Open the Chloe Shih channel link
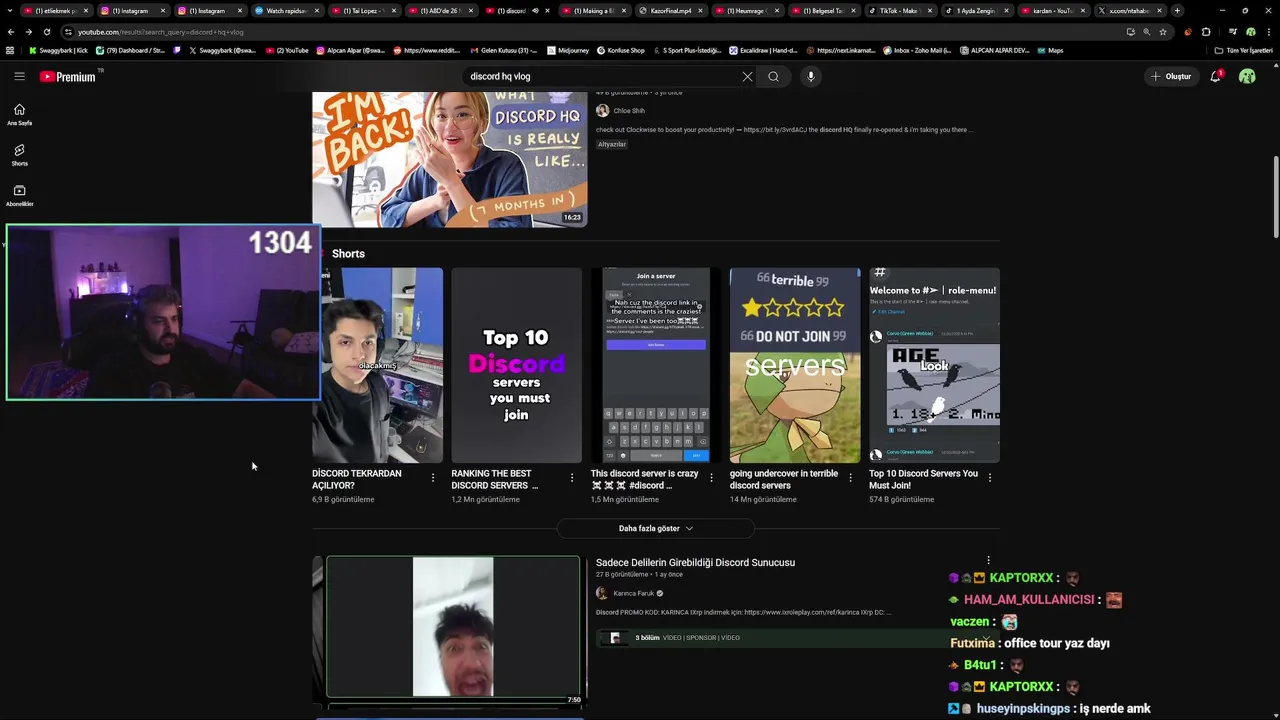This screenshot has height=720, width=1280. (x=629, y=111)
